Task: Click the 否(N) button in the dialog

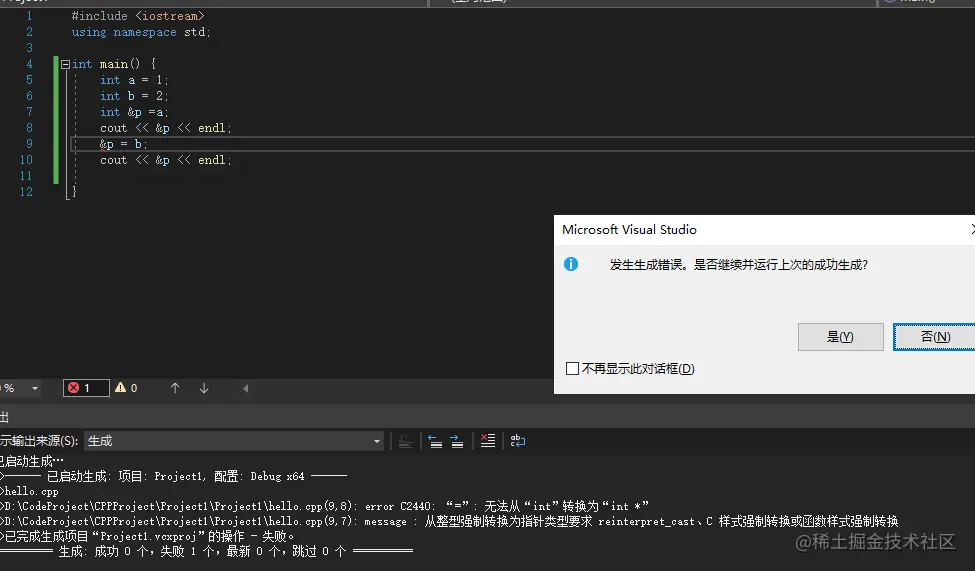Action: tap(935, 337)
